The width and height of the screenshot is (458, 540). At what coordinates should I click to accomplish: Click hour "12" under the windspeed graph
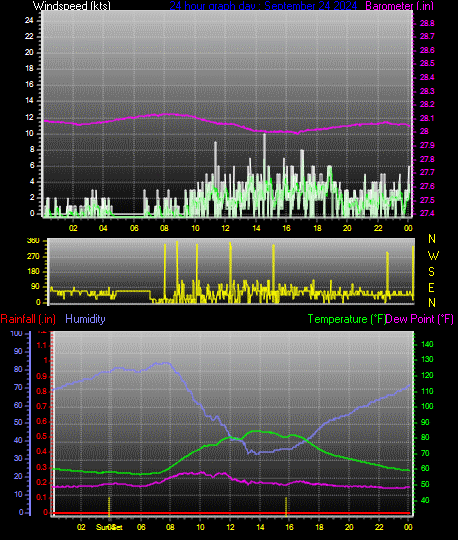pyautogui.click(x=225, y=228)
